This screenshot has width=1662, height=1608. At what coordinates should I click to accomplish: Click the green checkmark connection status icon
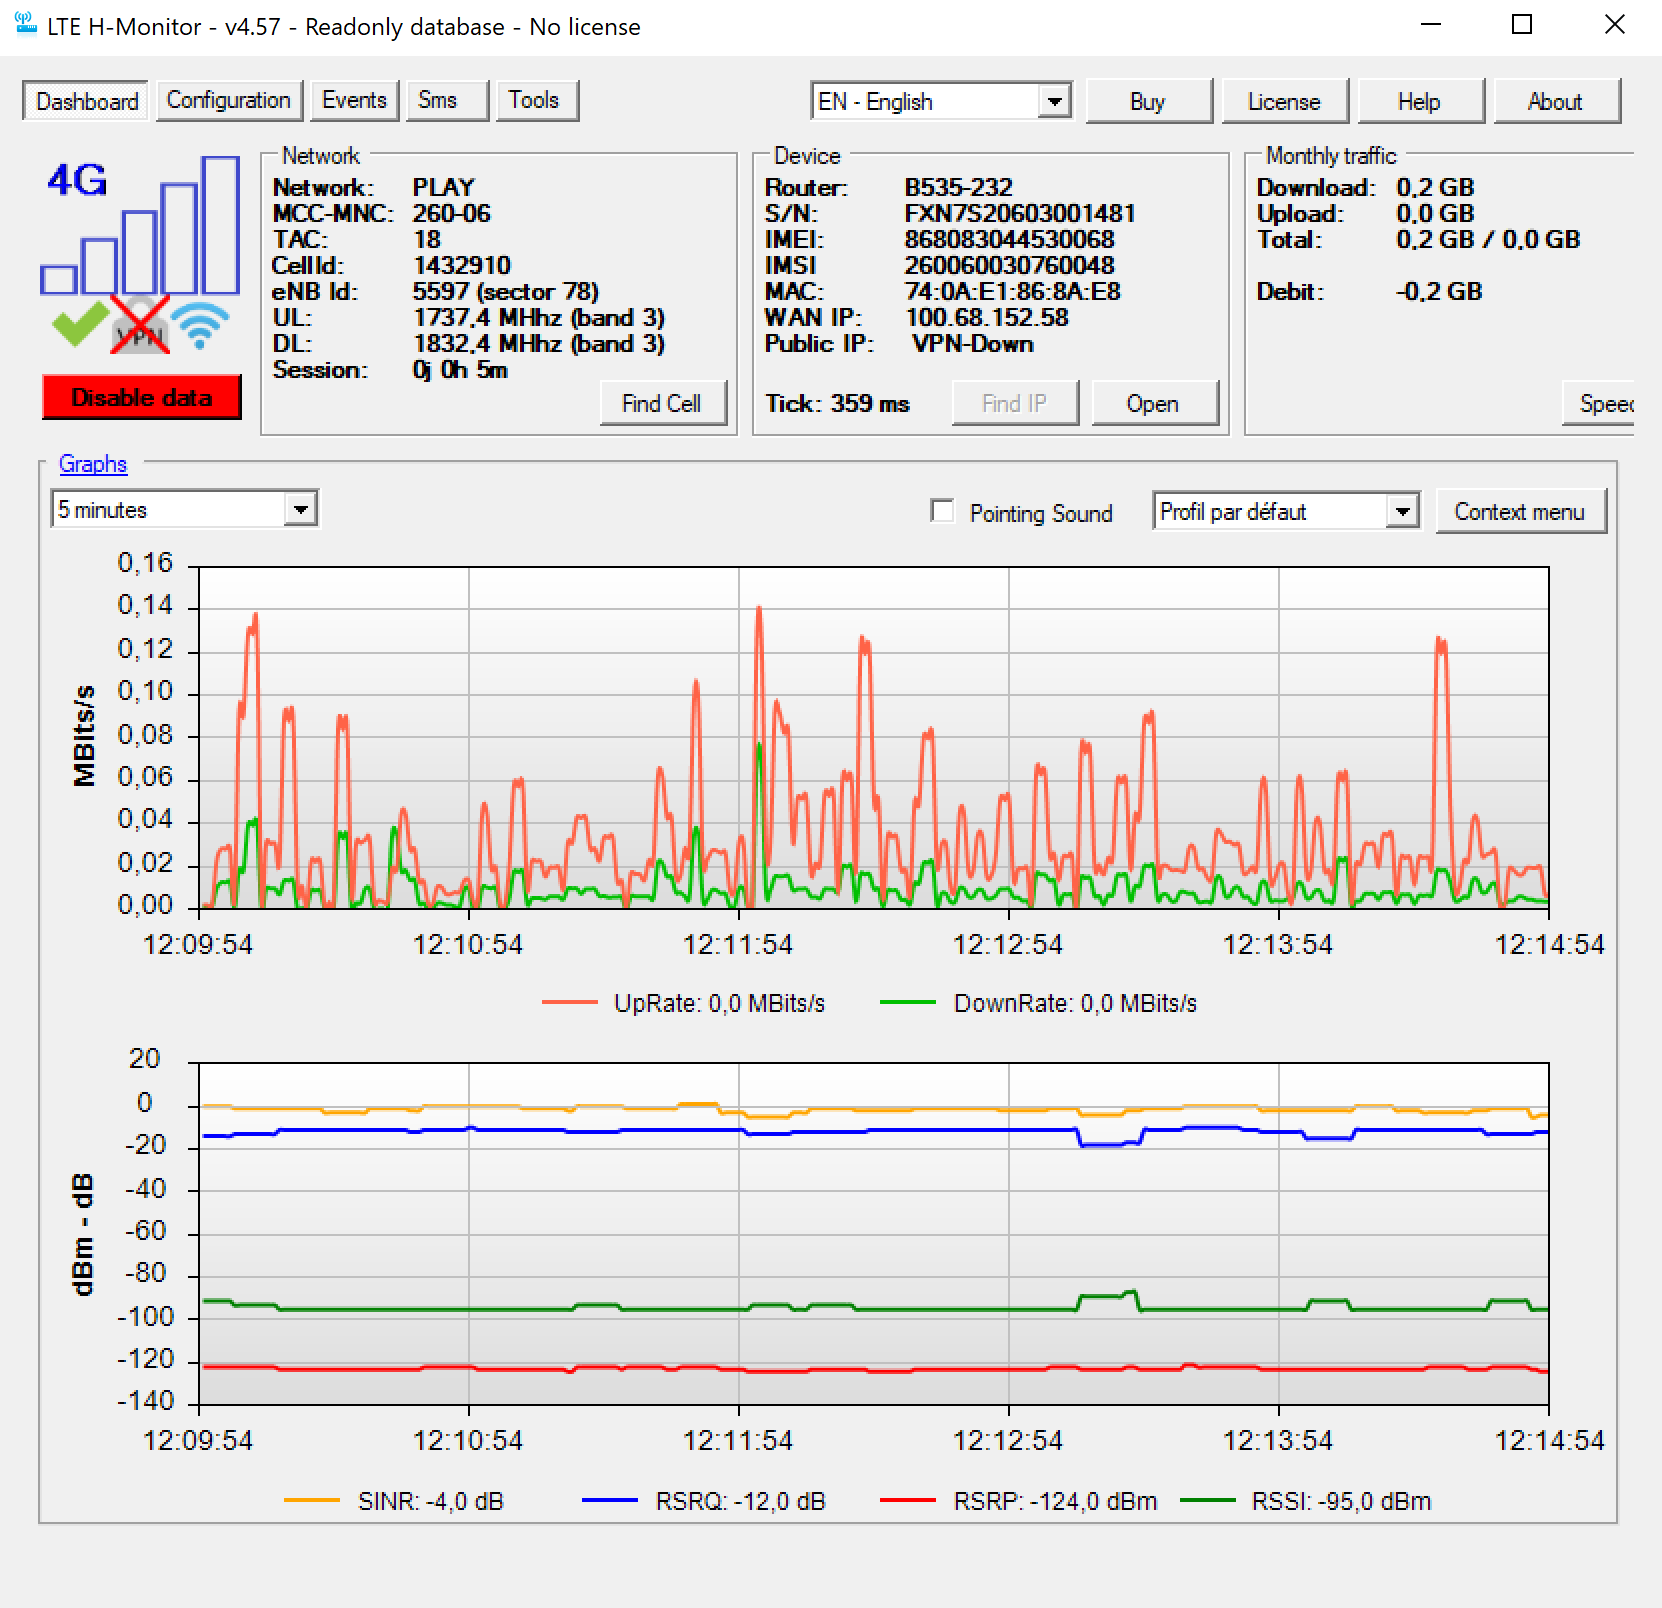[80, 324]
